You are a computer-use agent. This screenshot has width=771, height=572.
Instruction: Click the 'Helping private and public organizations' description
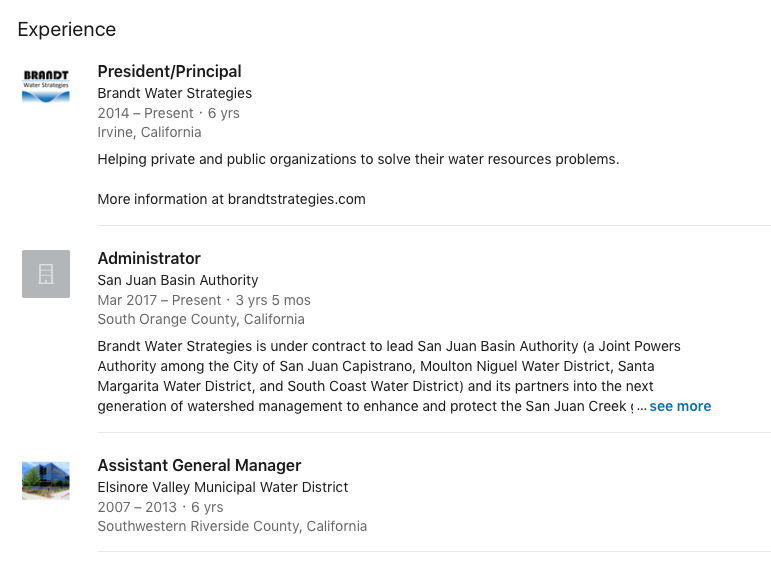coord(358,159)
